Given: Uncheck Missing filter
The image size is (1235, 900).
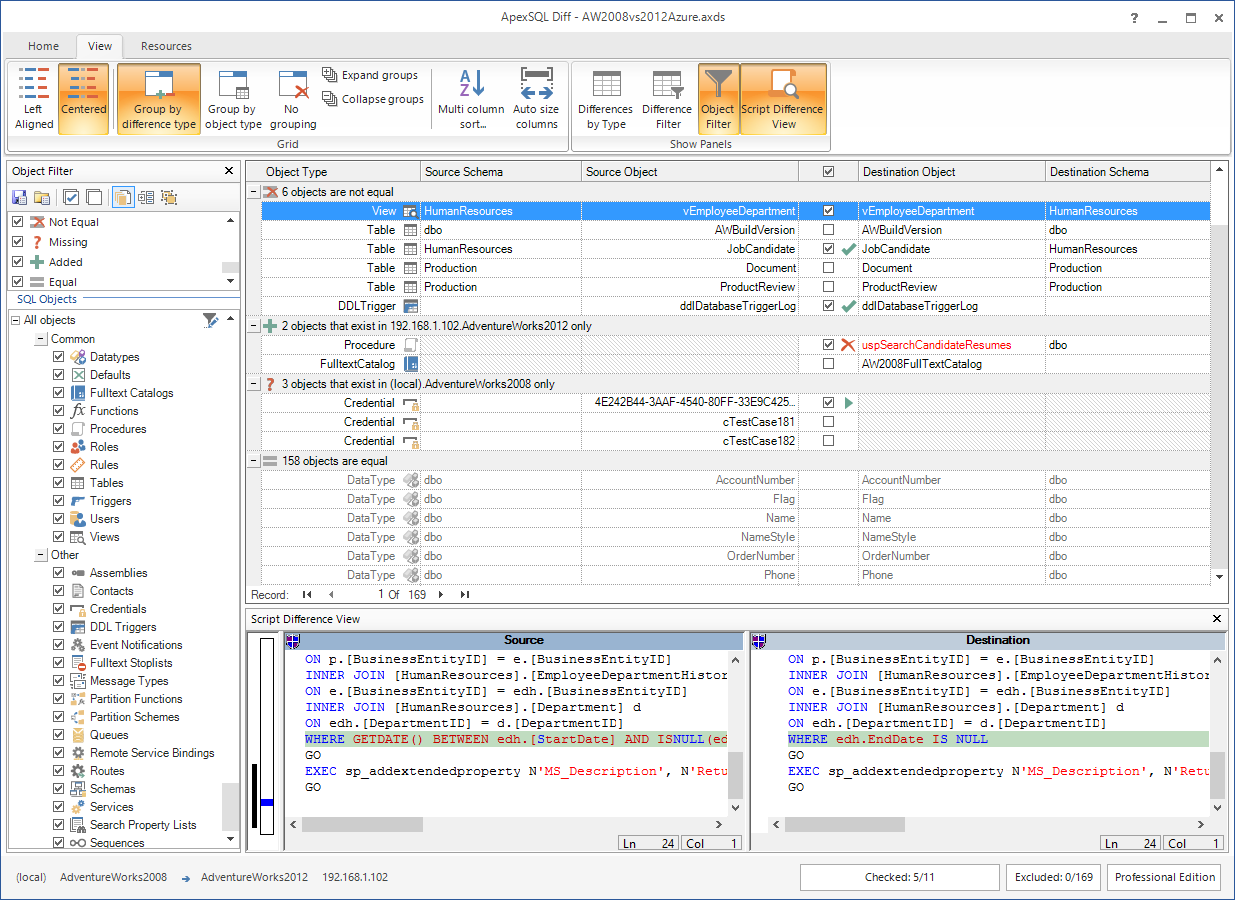Looking at the screenshot, I should pyautogui.click(x=17, y=242).
